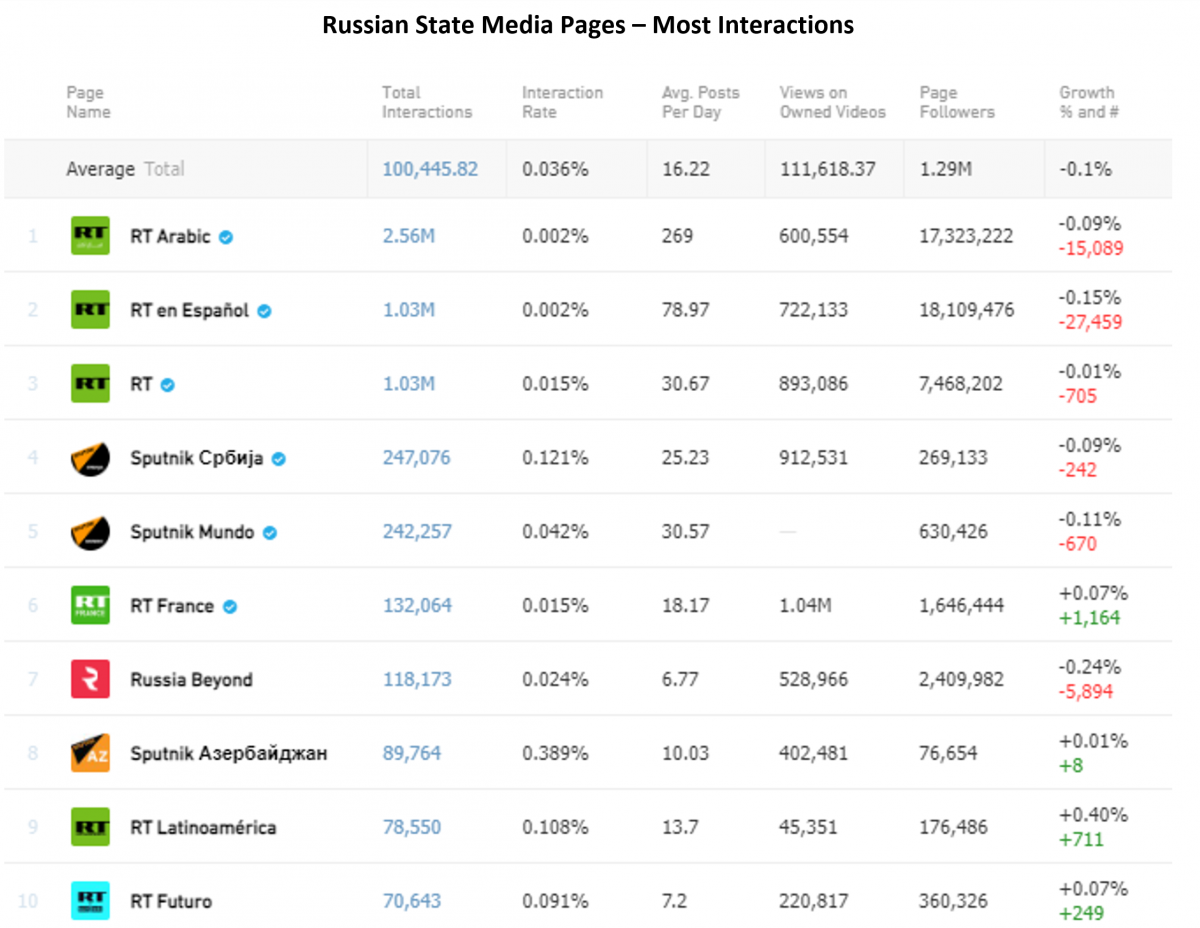Screen dimensions: 1200x928
Task: Open Sputnik Србија interactions 247,076
Action: (x=416, y=458)
